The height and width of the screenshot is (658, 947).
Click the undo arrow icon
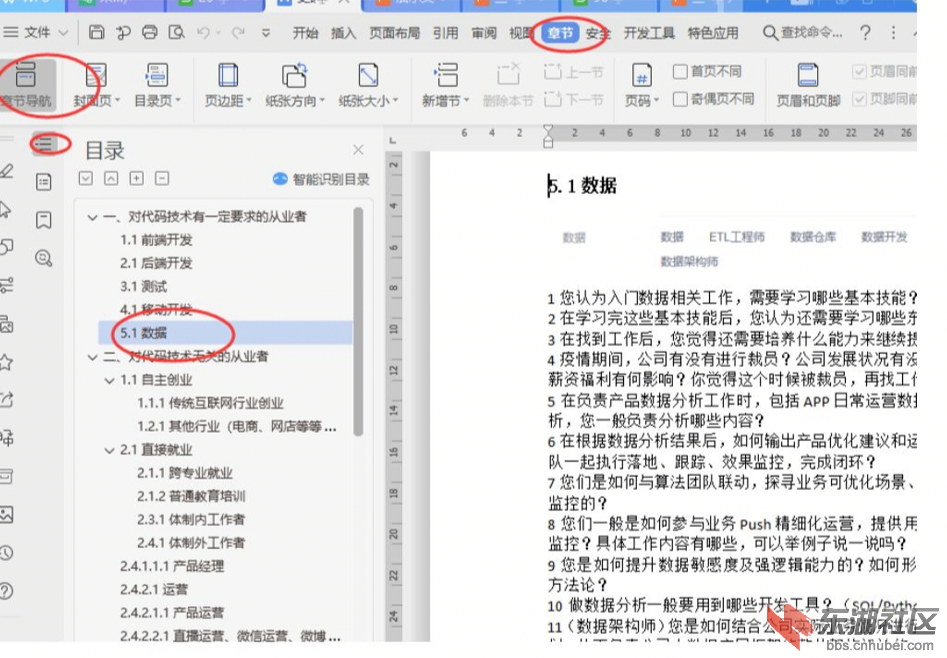coord(204,32)
